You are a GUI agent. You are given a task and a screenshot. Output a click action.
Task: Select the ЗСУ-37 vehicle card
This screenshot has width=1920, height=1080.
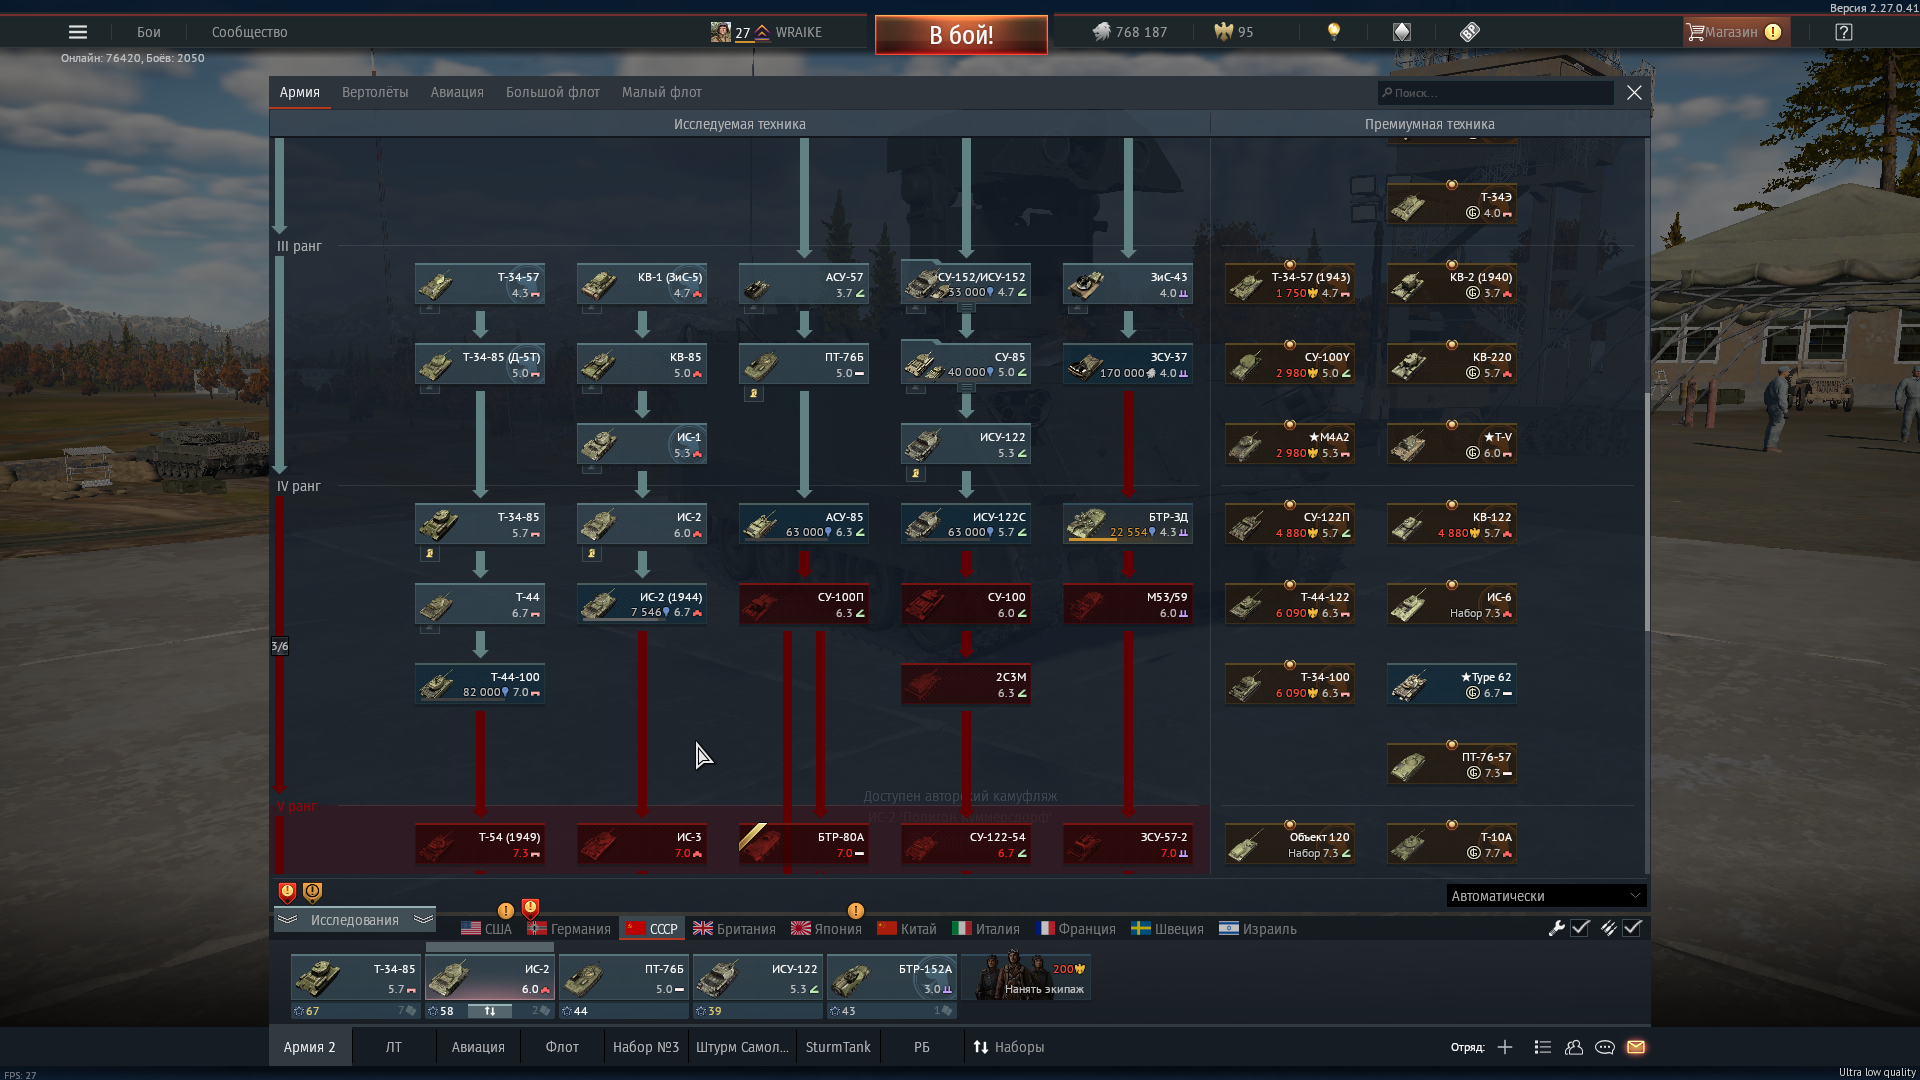pos(1128,364)
